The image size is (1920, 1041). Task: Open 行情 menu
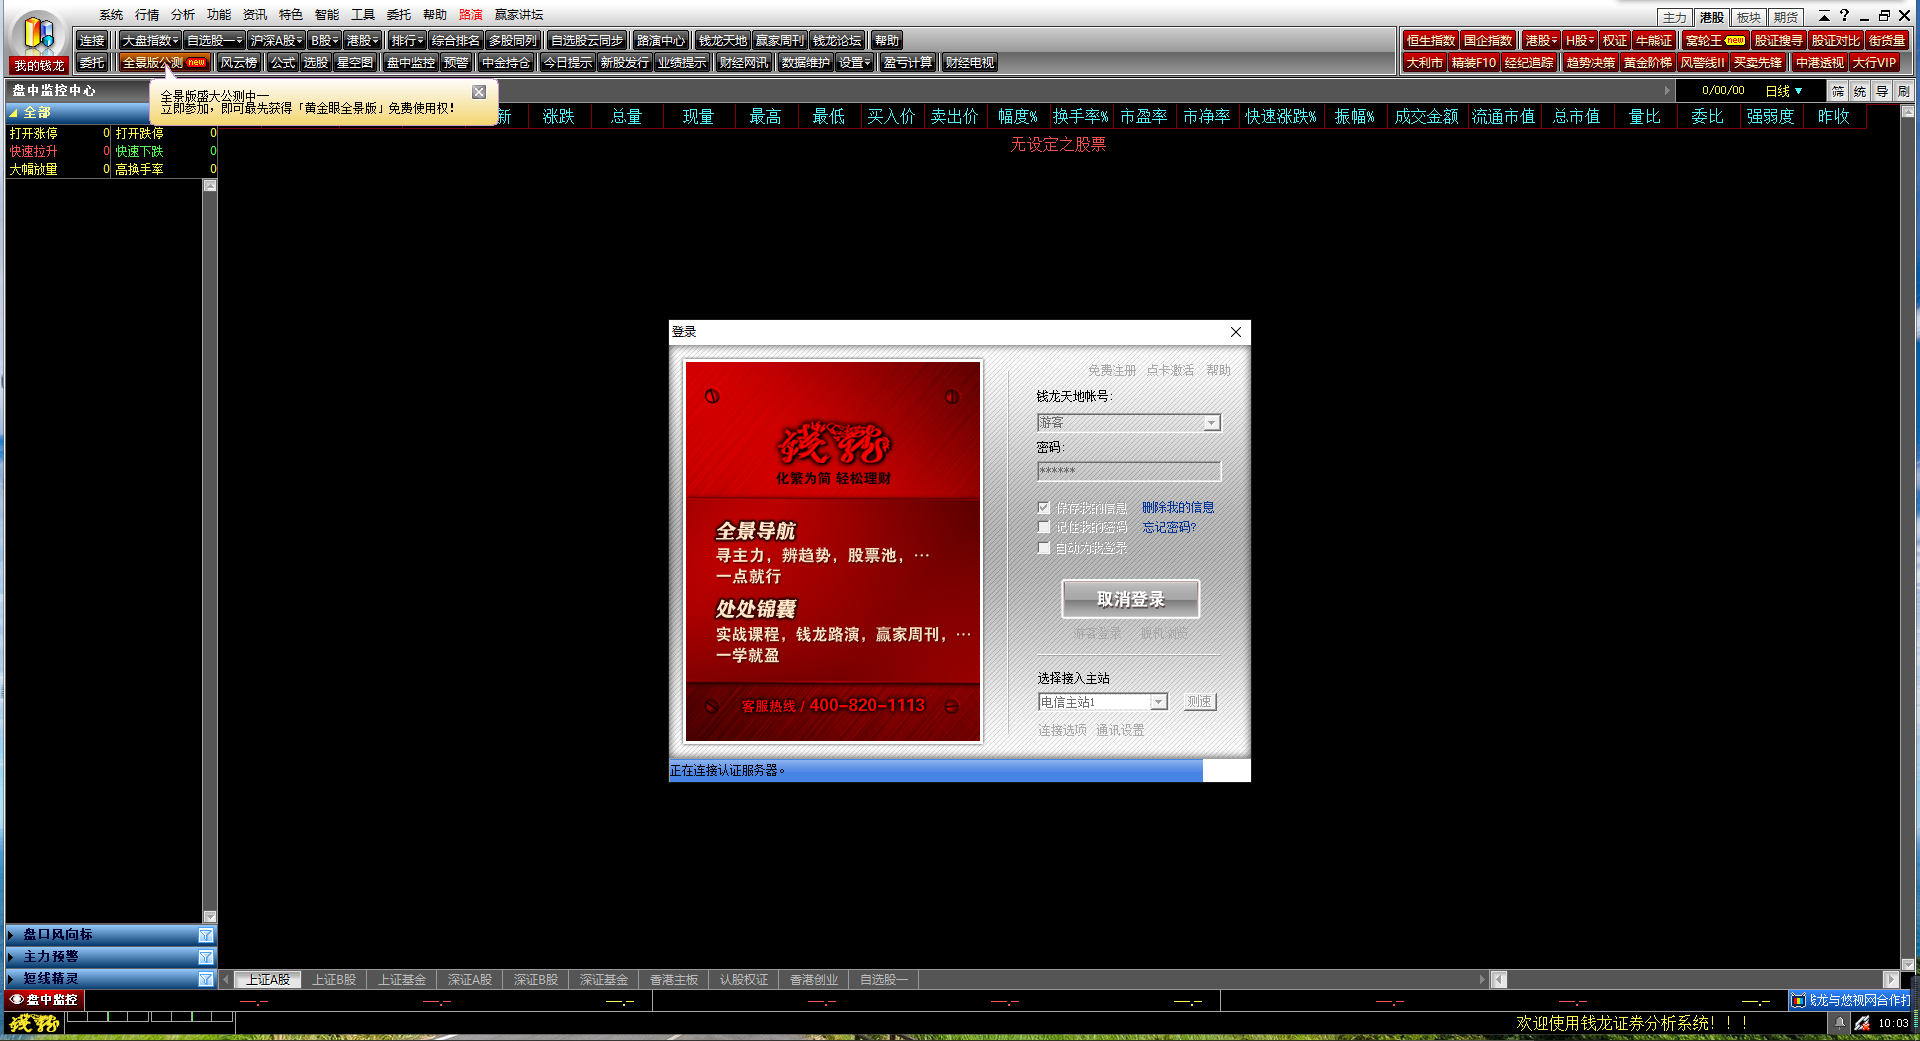[x=147, y=15]
